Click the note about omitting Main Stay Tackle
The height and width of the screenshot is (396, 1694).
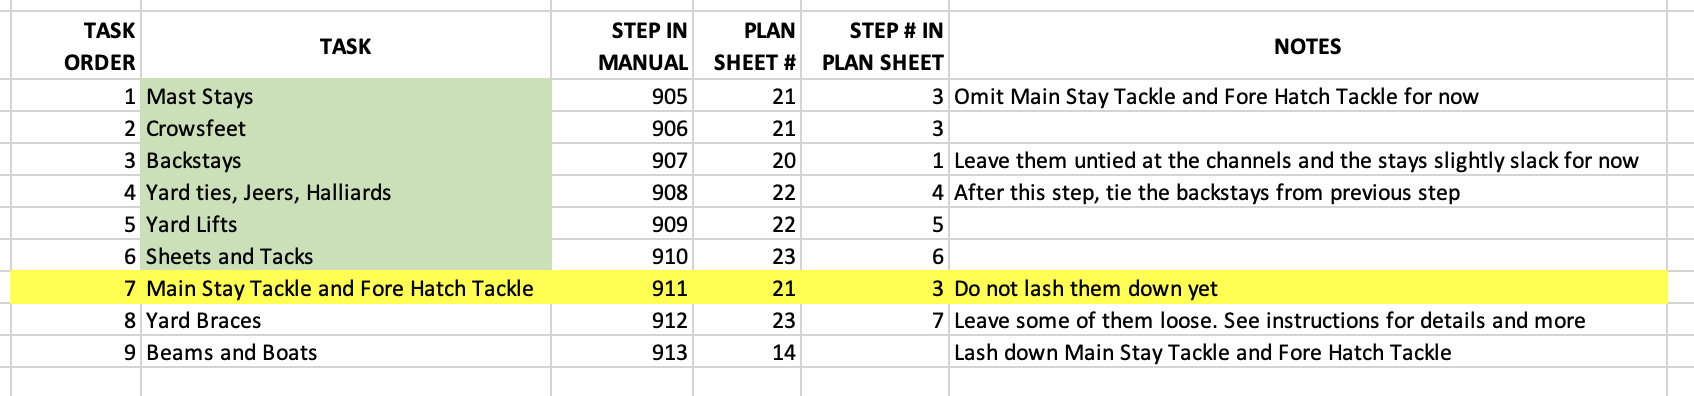click(x=1216, y=97)
